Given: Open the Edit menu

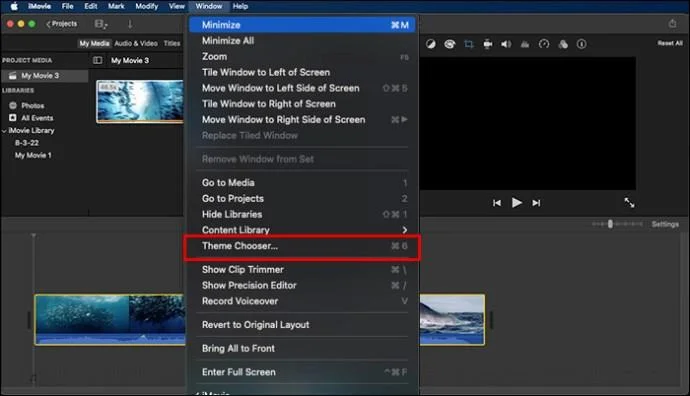Looking at the screenshot, I should 91,6.
